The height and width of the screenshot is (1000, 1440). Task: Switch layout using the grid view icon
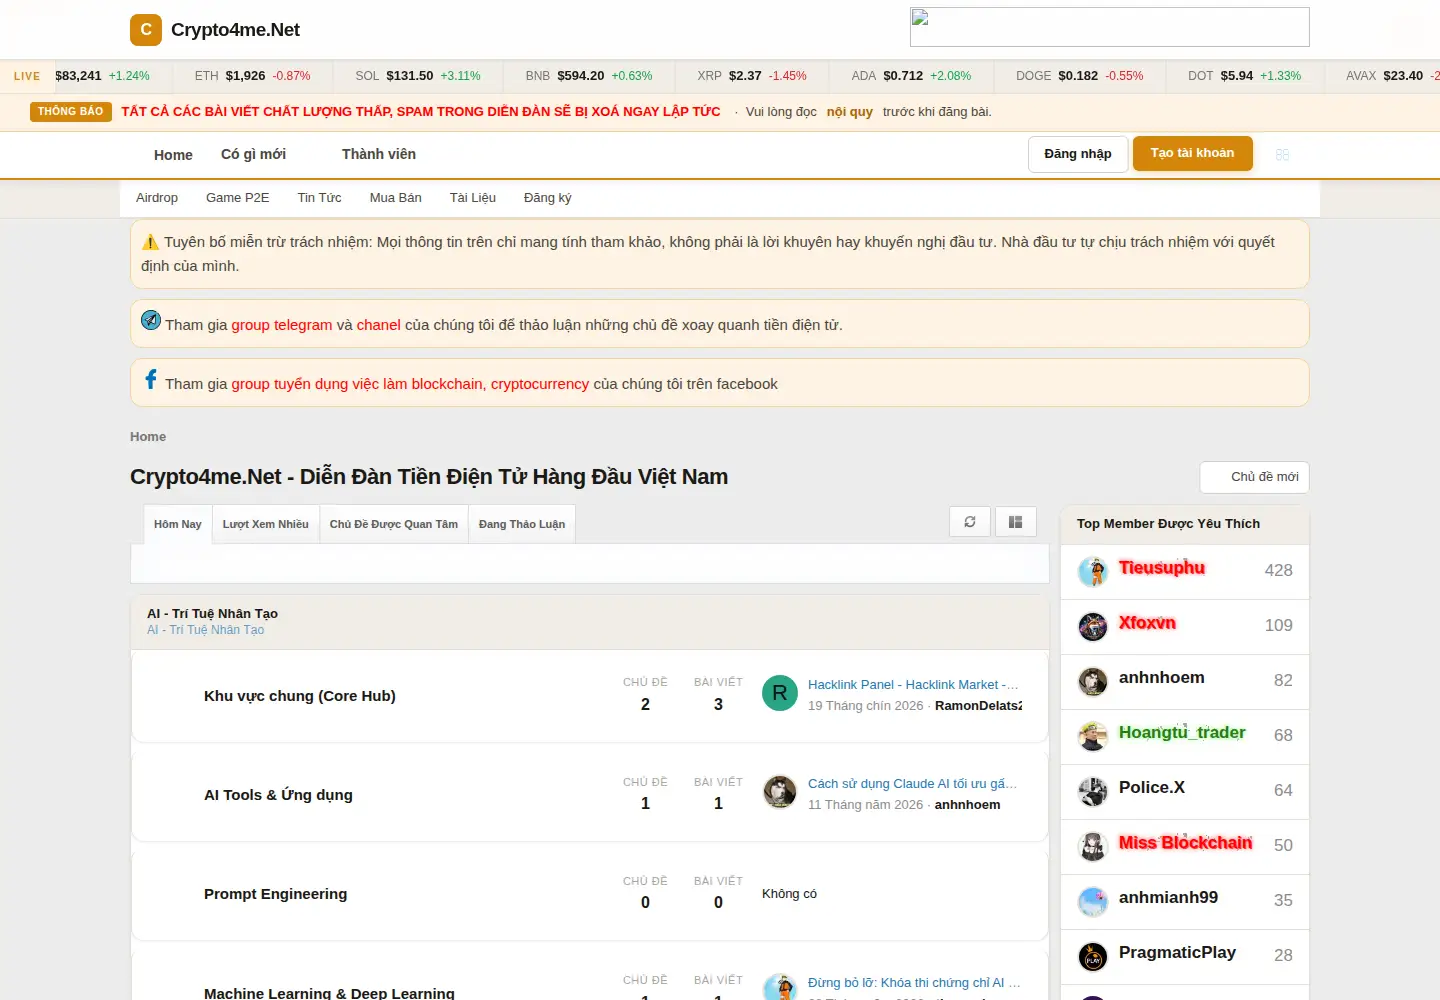pos(1016,522)
